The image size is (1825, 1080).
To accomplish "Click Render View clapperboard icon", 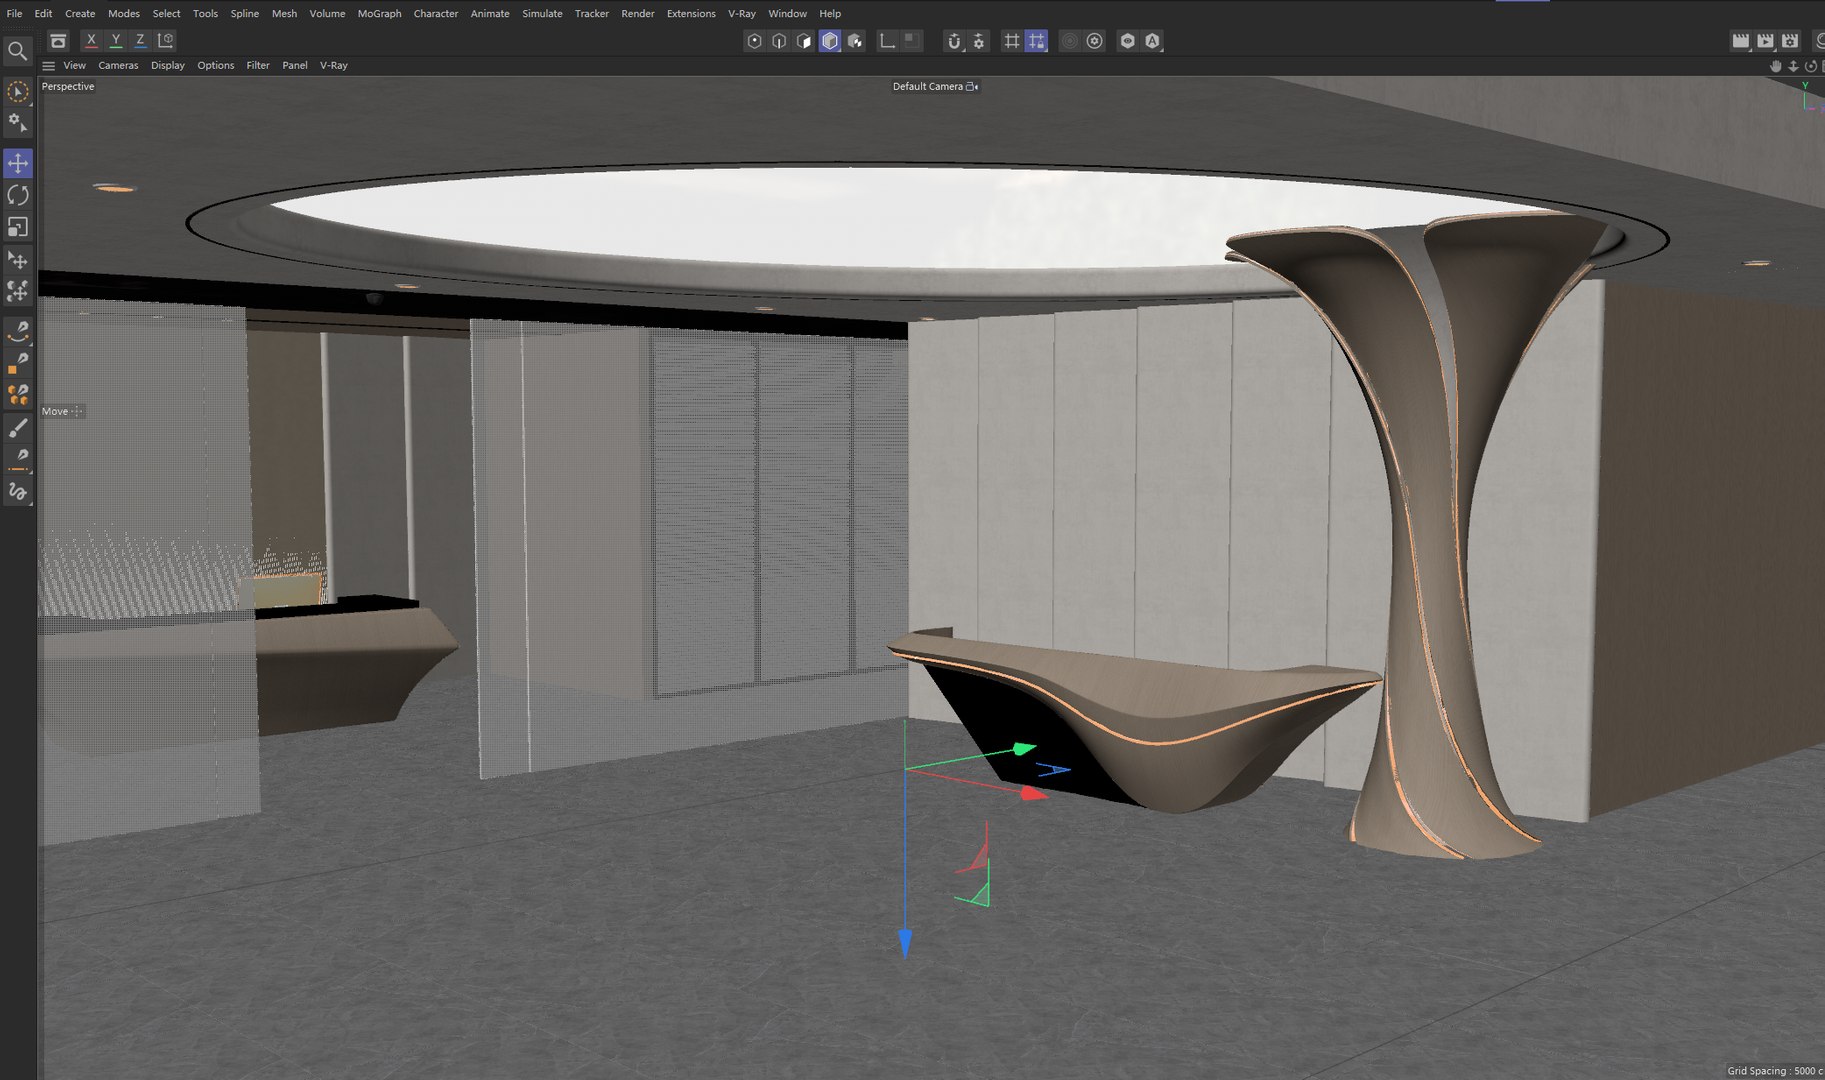I will pos(1741,41).
